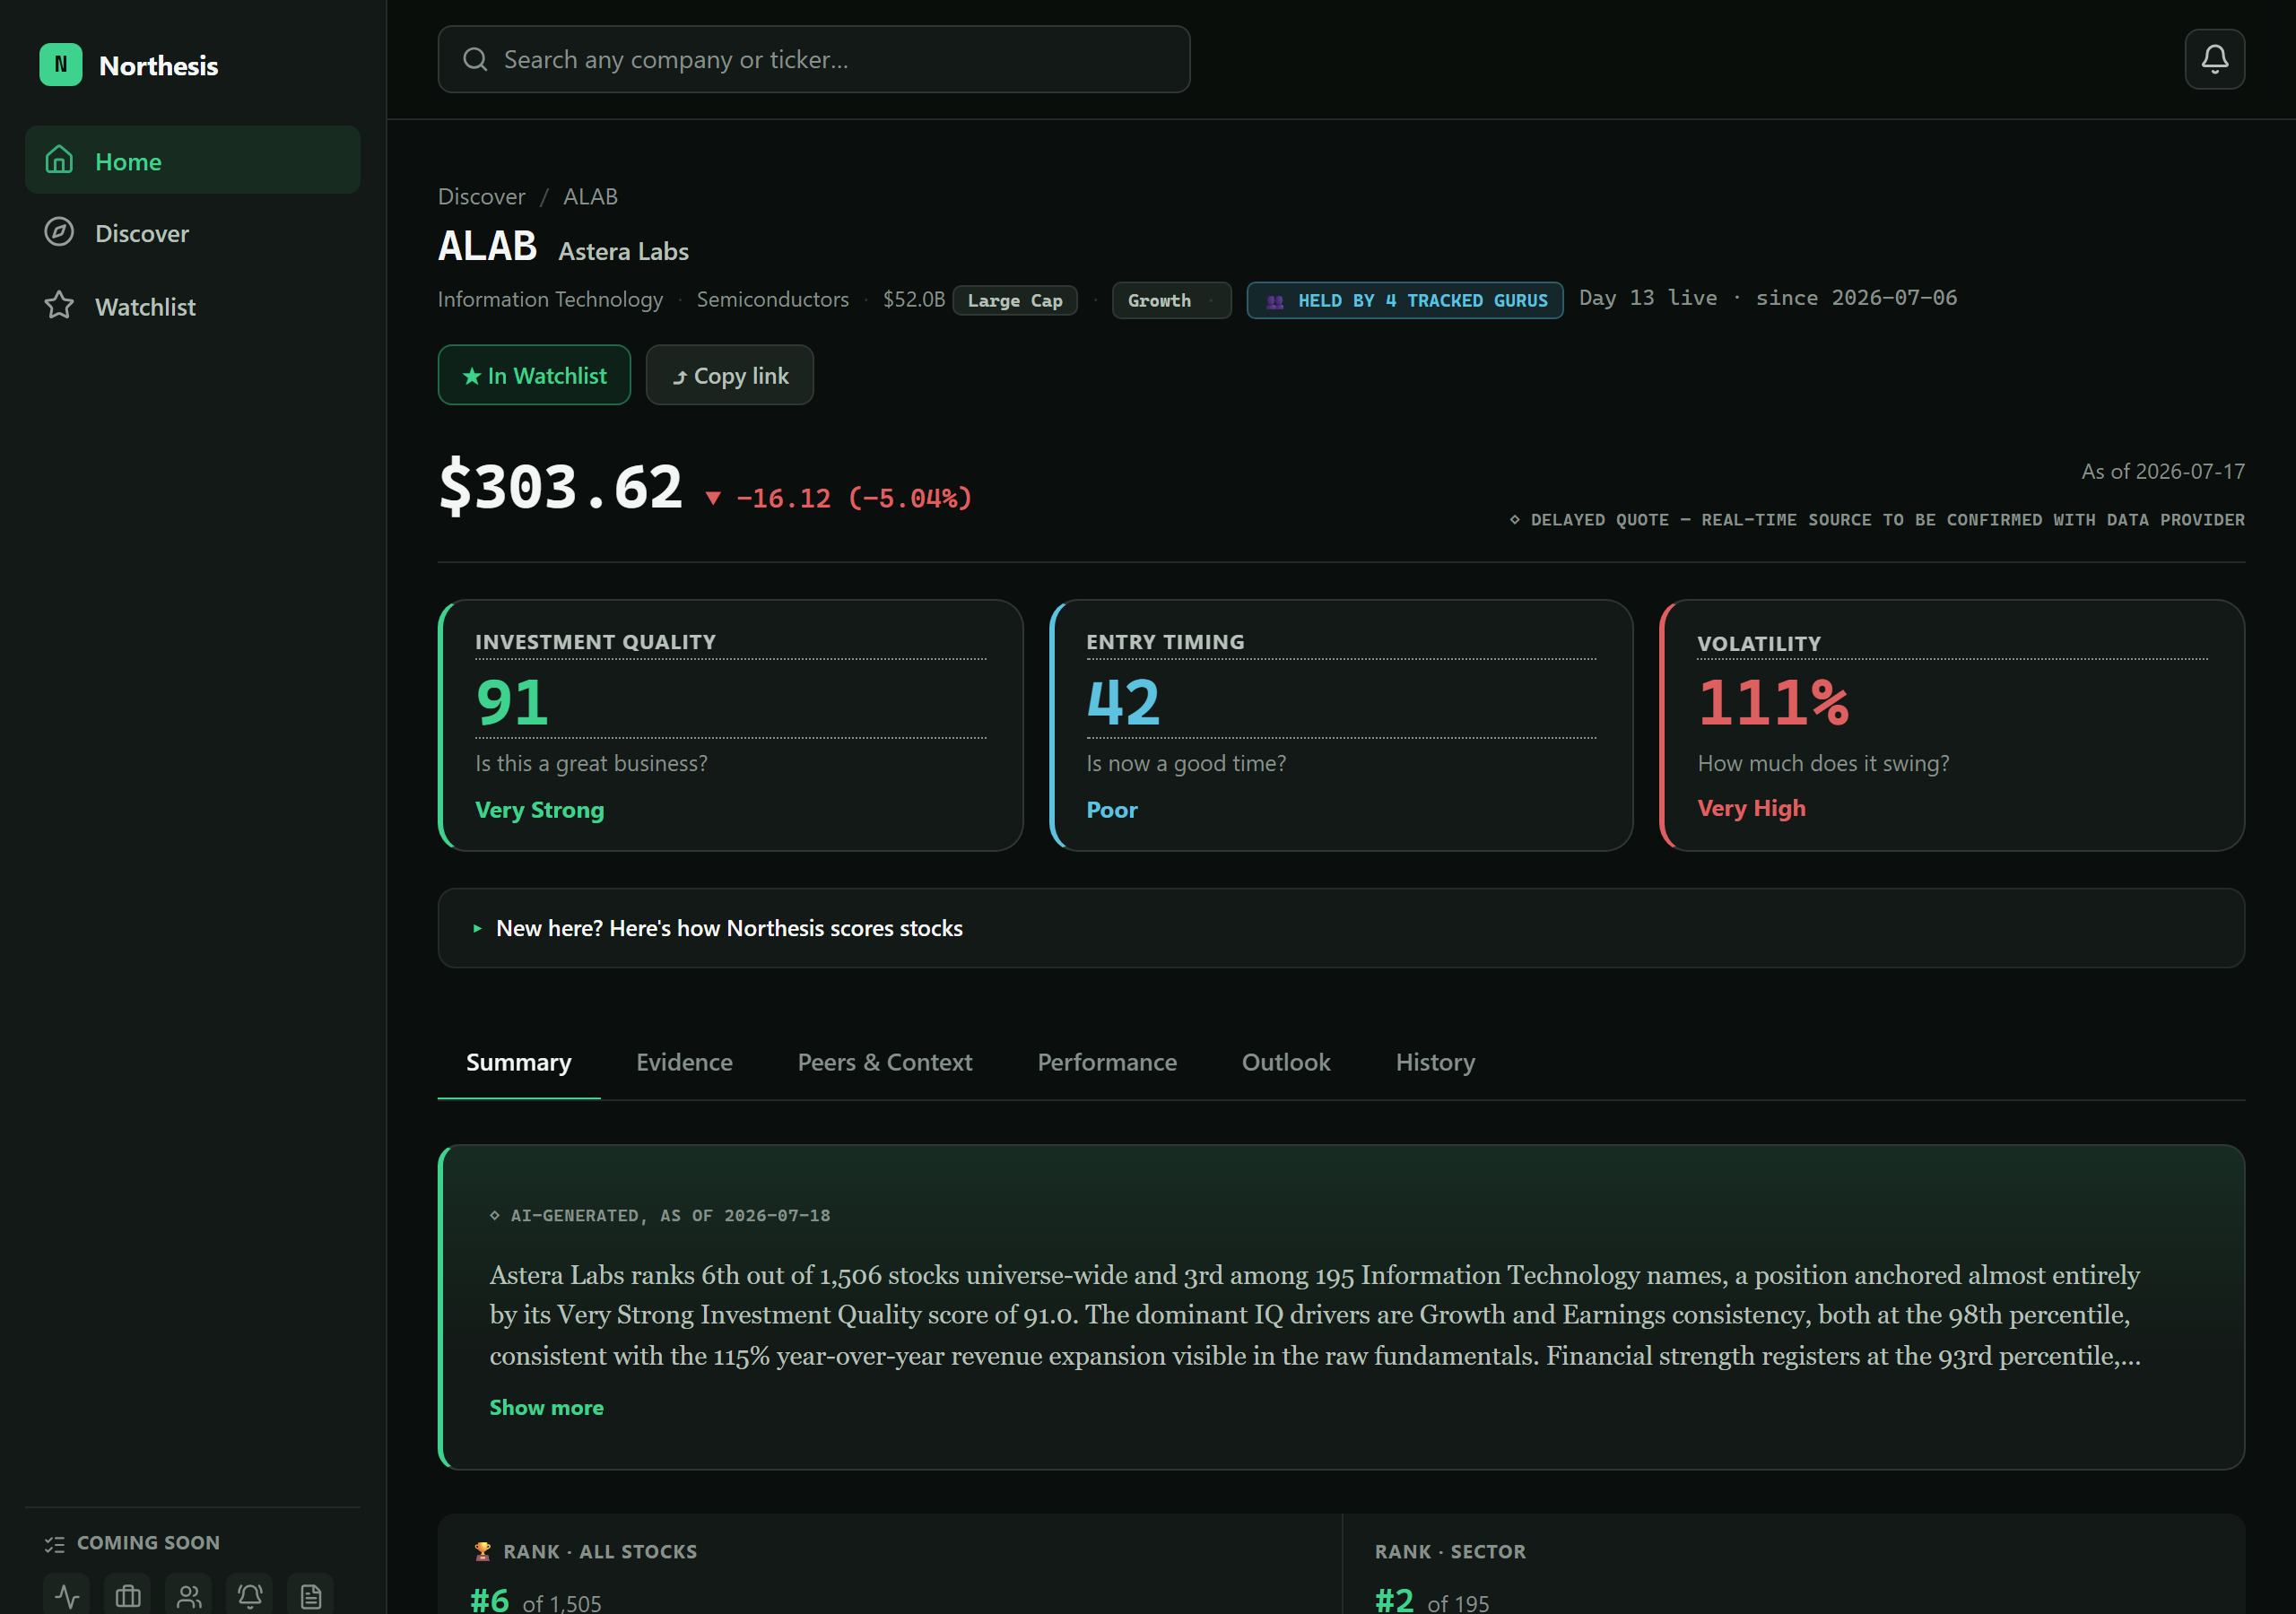Click the delayed quote notice text
This screenshot has height=1614, width=2296.
[1877, 520]
